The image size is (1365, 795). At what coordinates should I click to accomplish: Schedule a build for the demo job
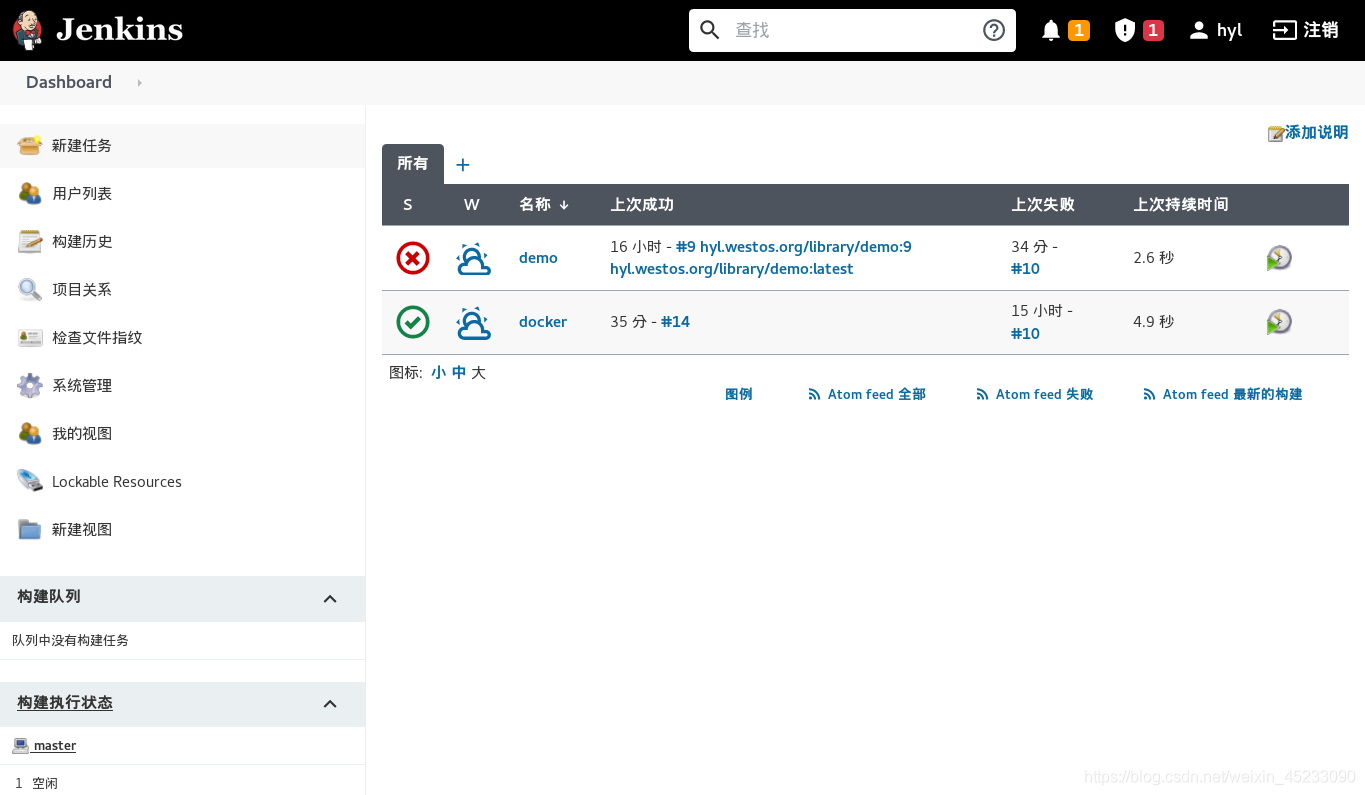tap(1279, 258)
